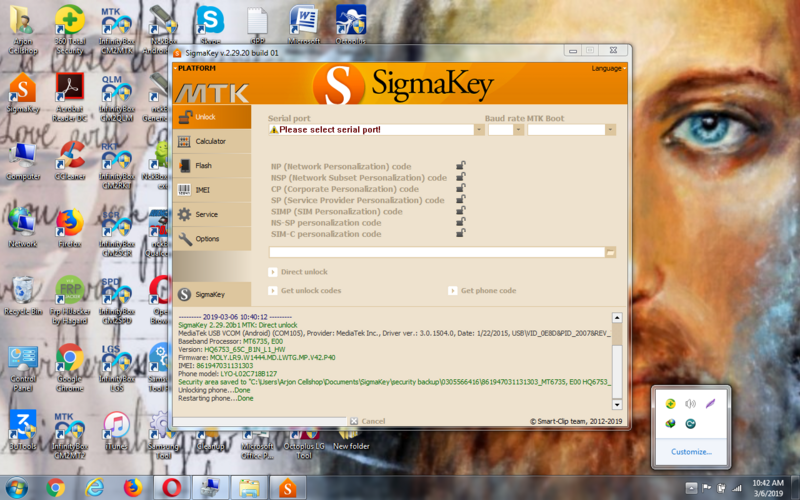Click the Frp HiJacker by Hagard icon

(x=70, y=301)
